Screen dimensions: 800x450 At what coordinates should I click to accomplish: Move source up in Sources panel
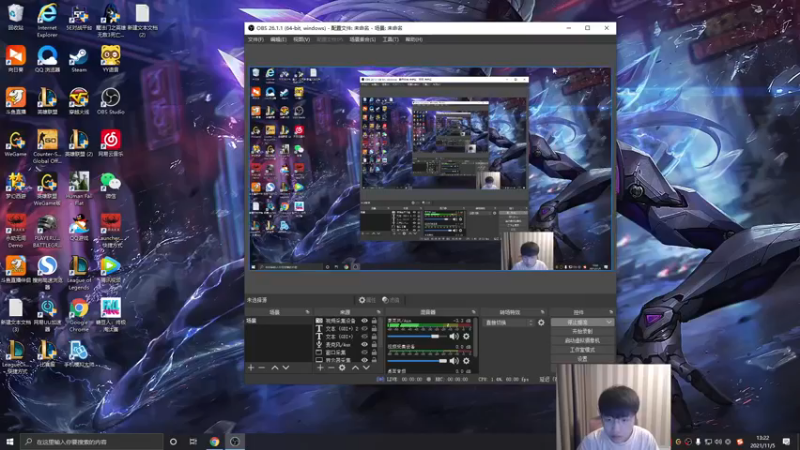click(355, 367)
